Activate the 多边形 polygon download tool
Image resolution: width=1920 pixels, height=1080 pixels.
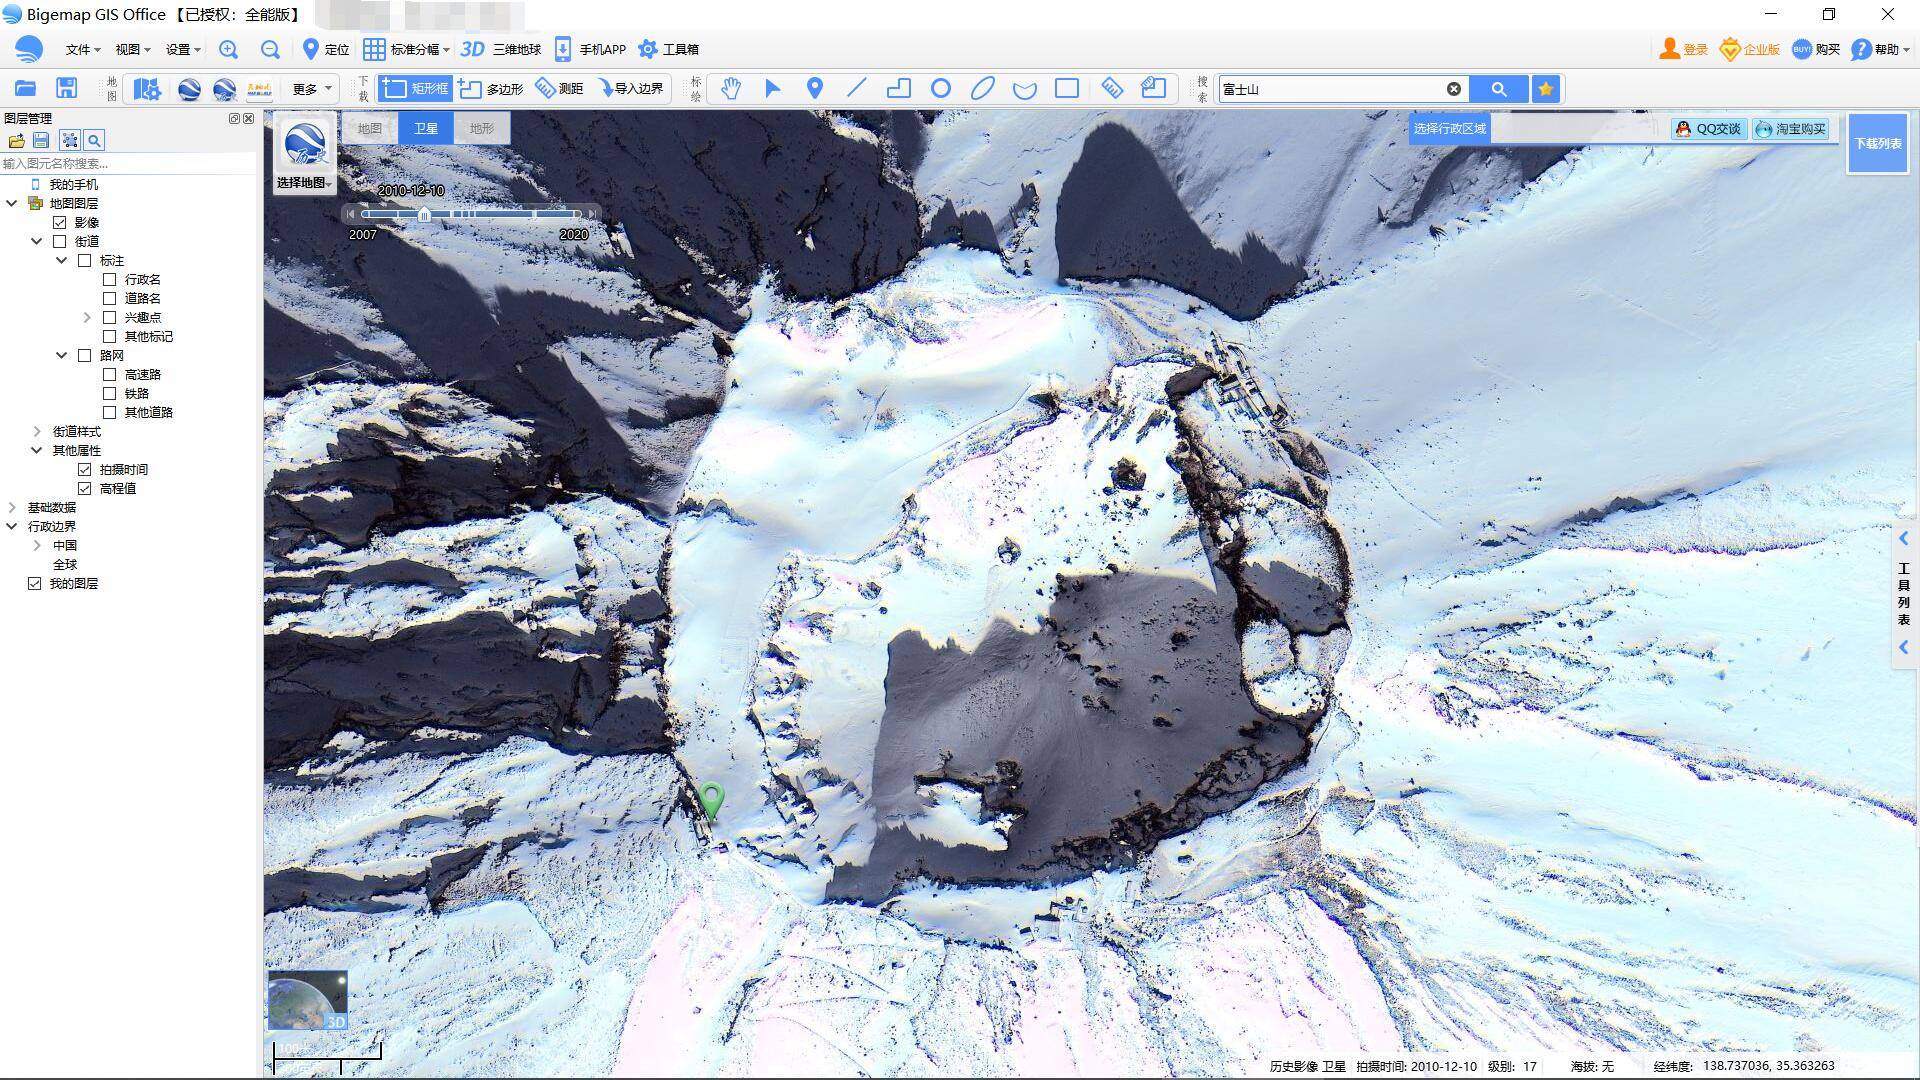coord(491,88)
